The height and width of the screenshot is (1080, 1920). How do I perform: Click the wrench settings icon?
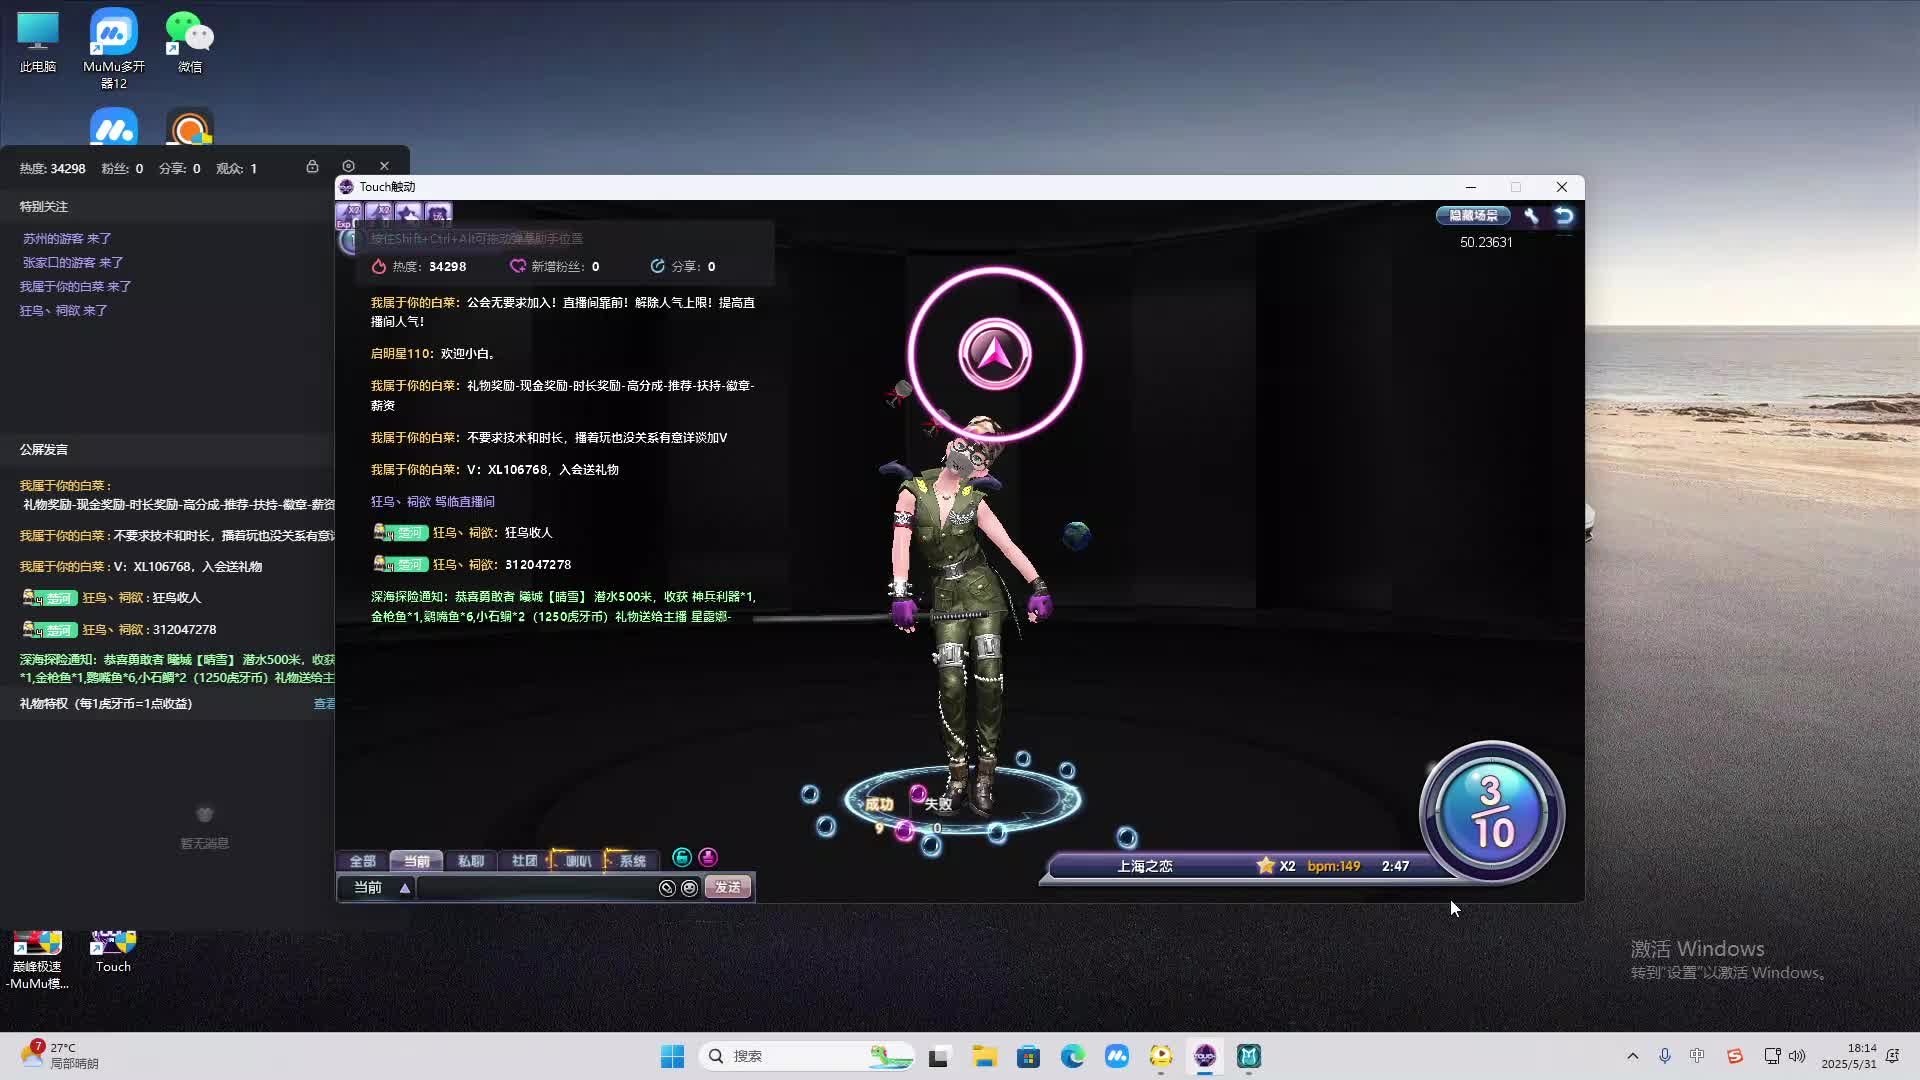(x=1531, y=216)
